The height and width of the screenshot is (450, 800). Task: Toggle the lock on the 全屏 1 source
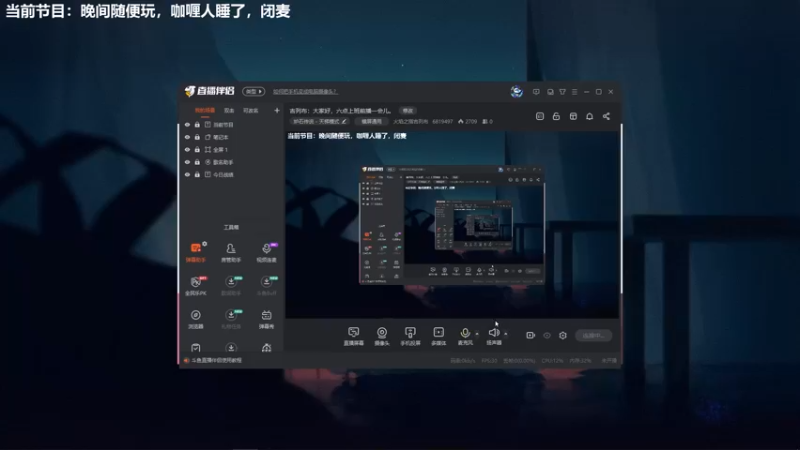[x=197, y=149]
